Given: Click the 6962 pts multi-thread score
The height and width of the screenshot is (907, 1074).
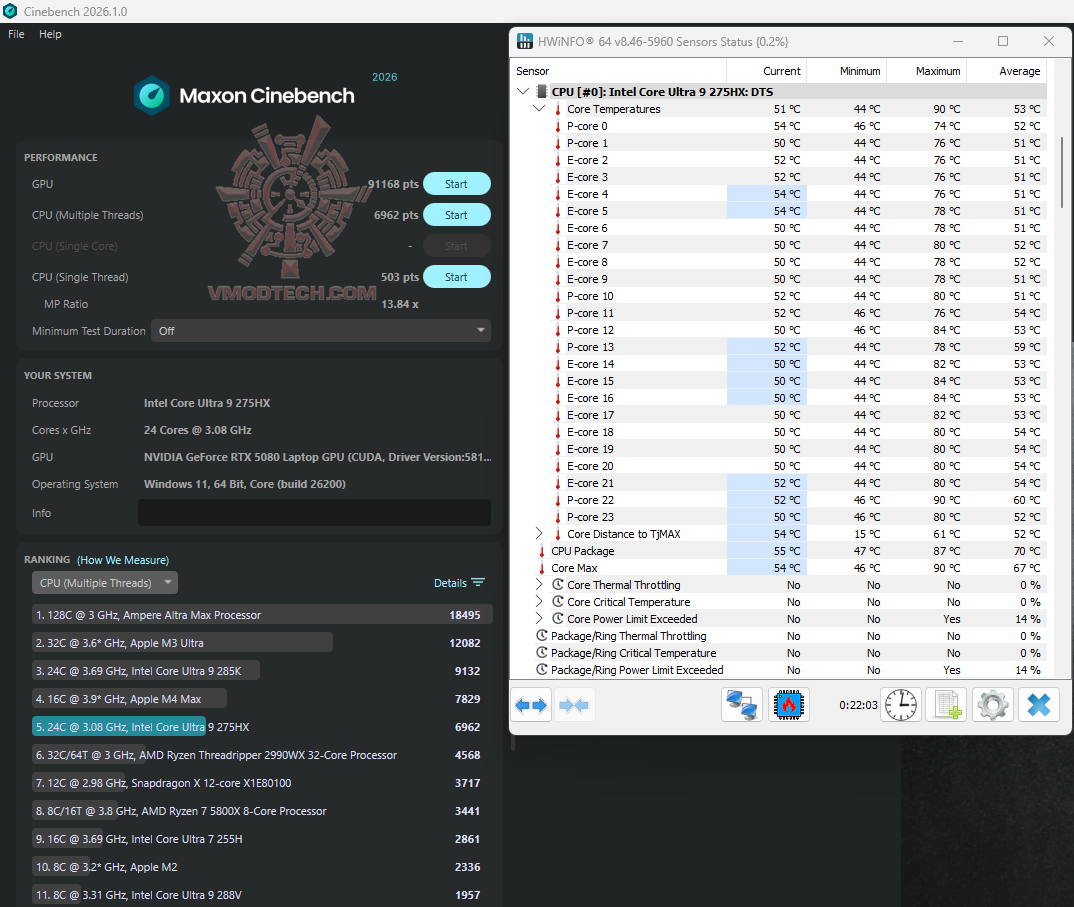Looking at the screenshot, I should [x=396, y=215].
